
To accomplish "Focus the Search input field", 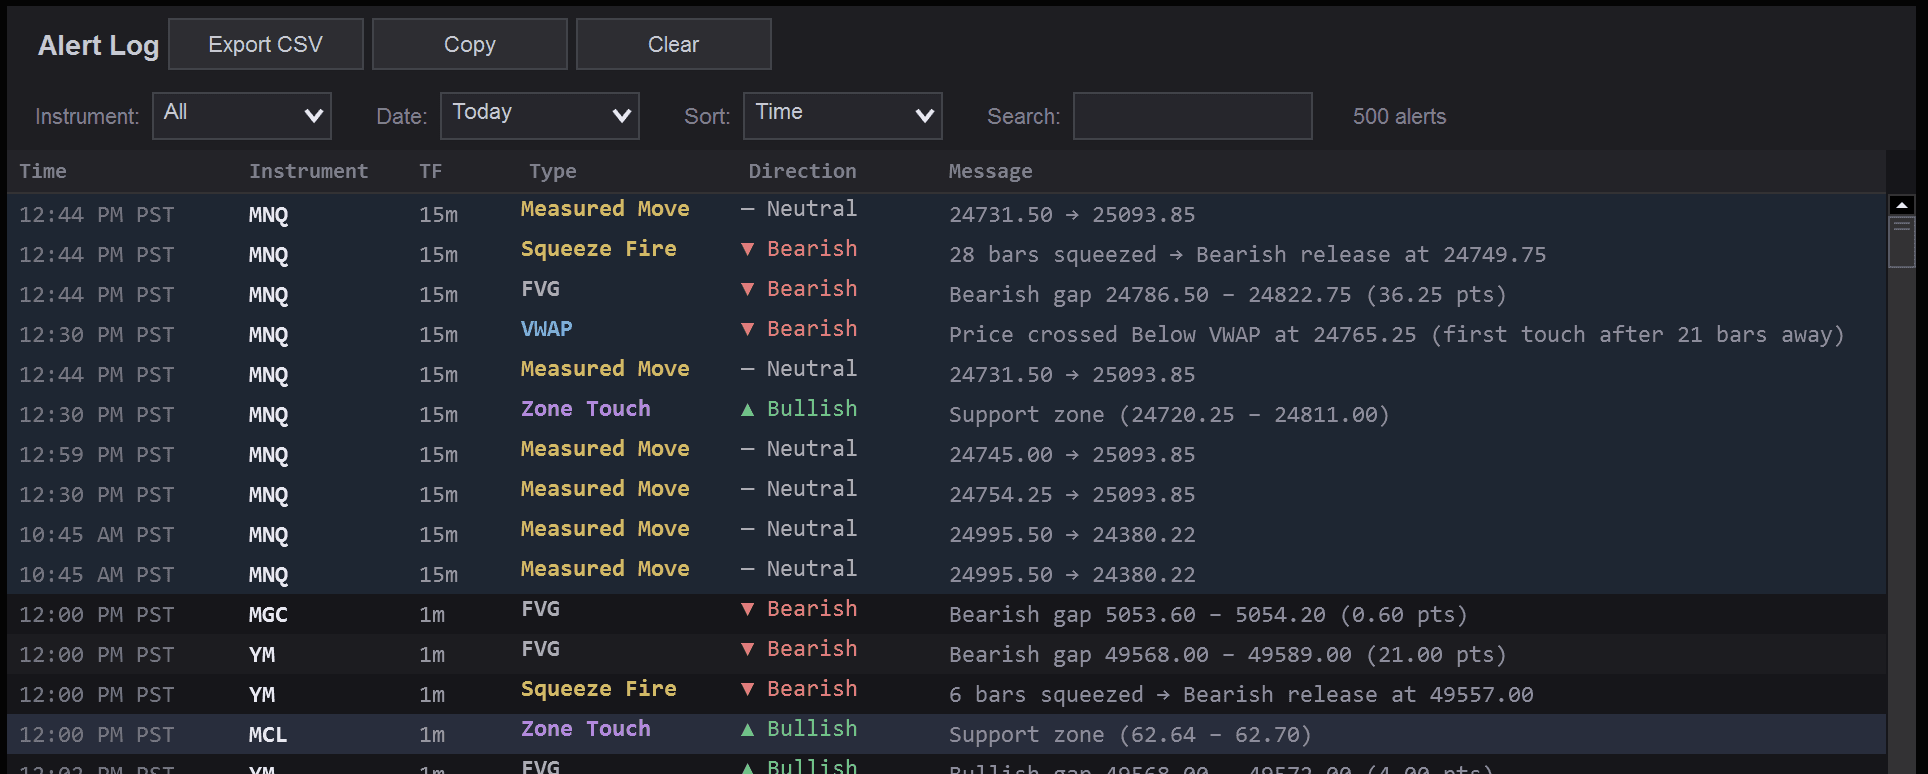I will coord(1192,116).
